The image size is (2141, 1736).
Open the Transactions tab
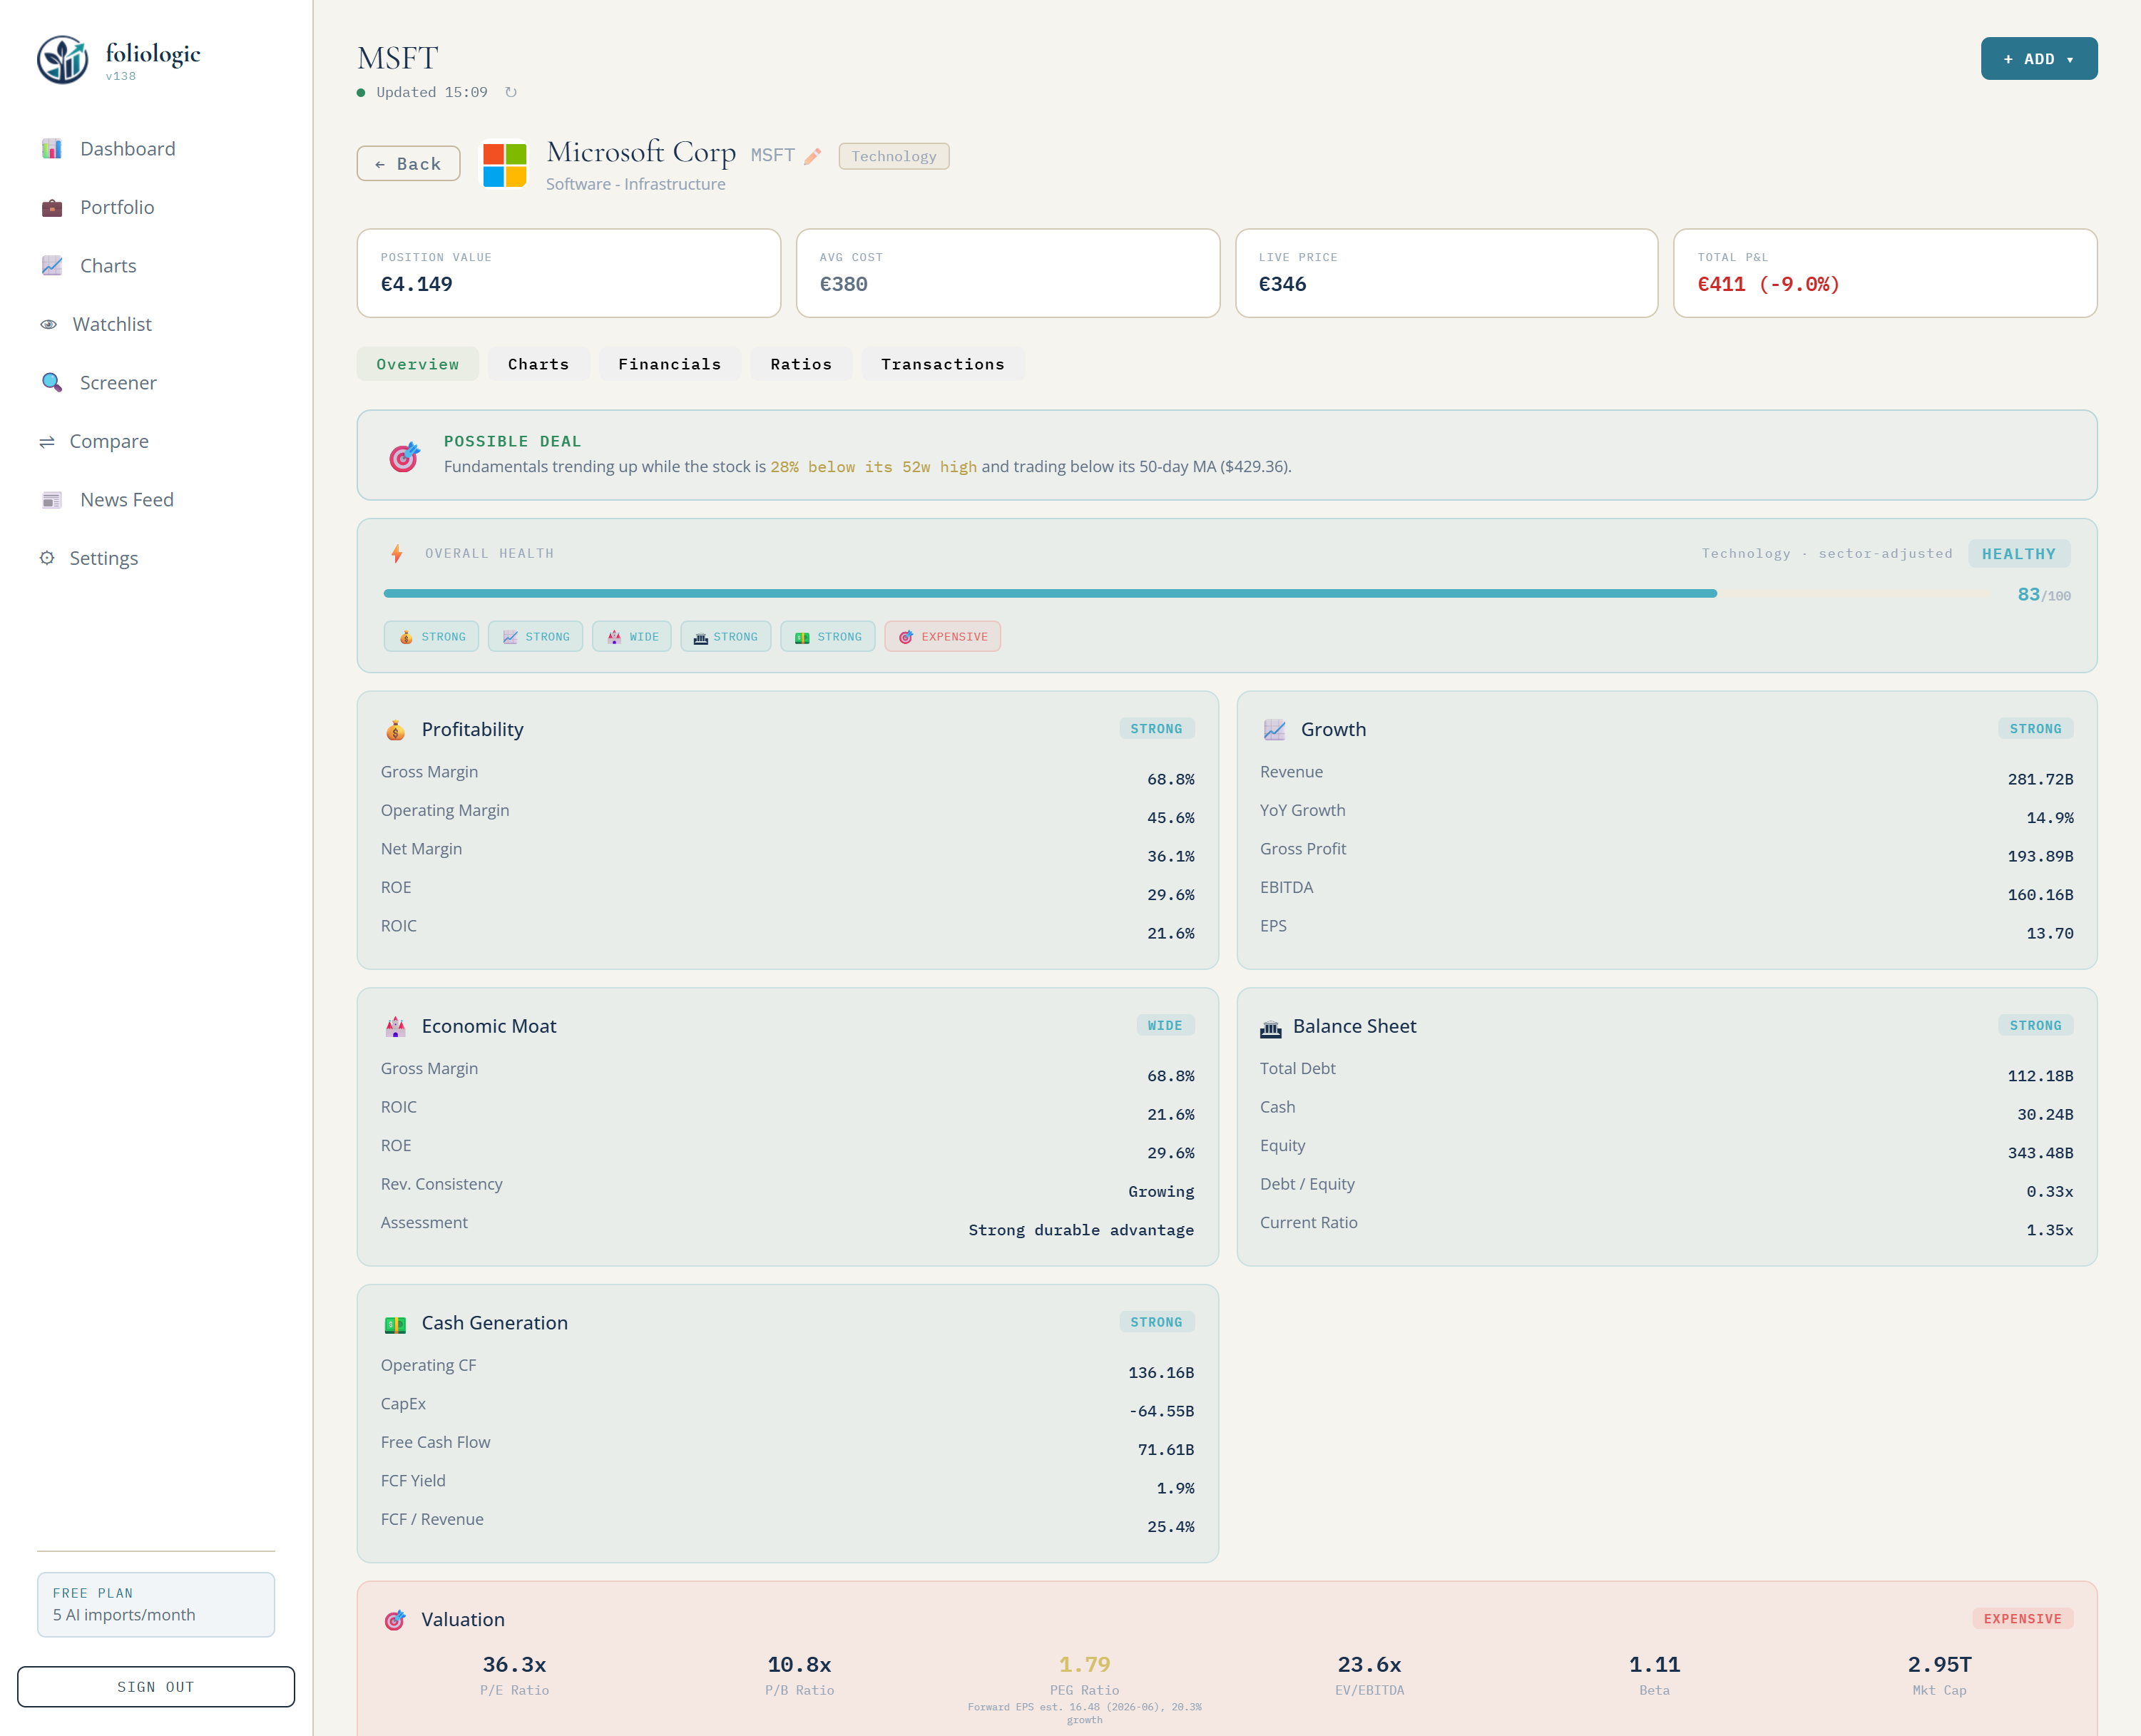point(942,364)
